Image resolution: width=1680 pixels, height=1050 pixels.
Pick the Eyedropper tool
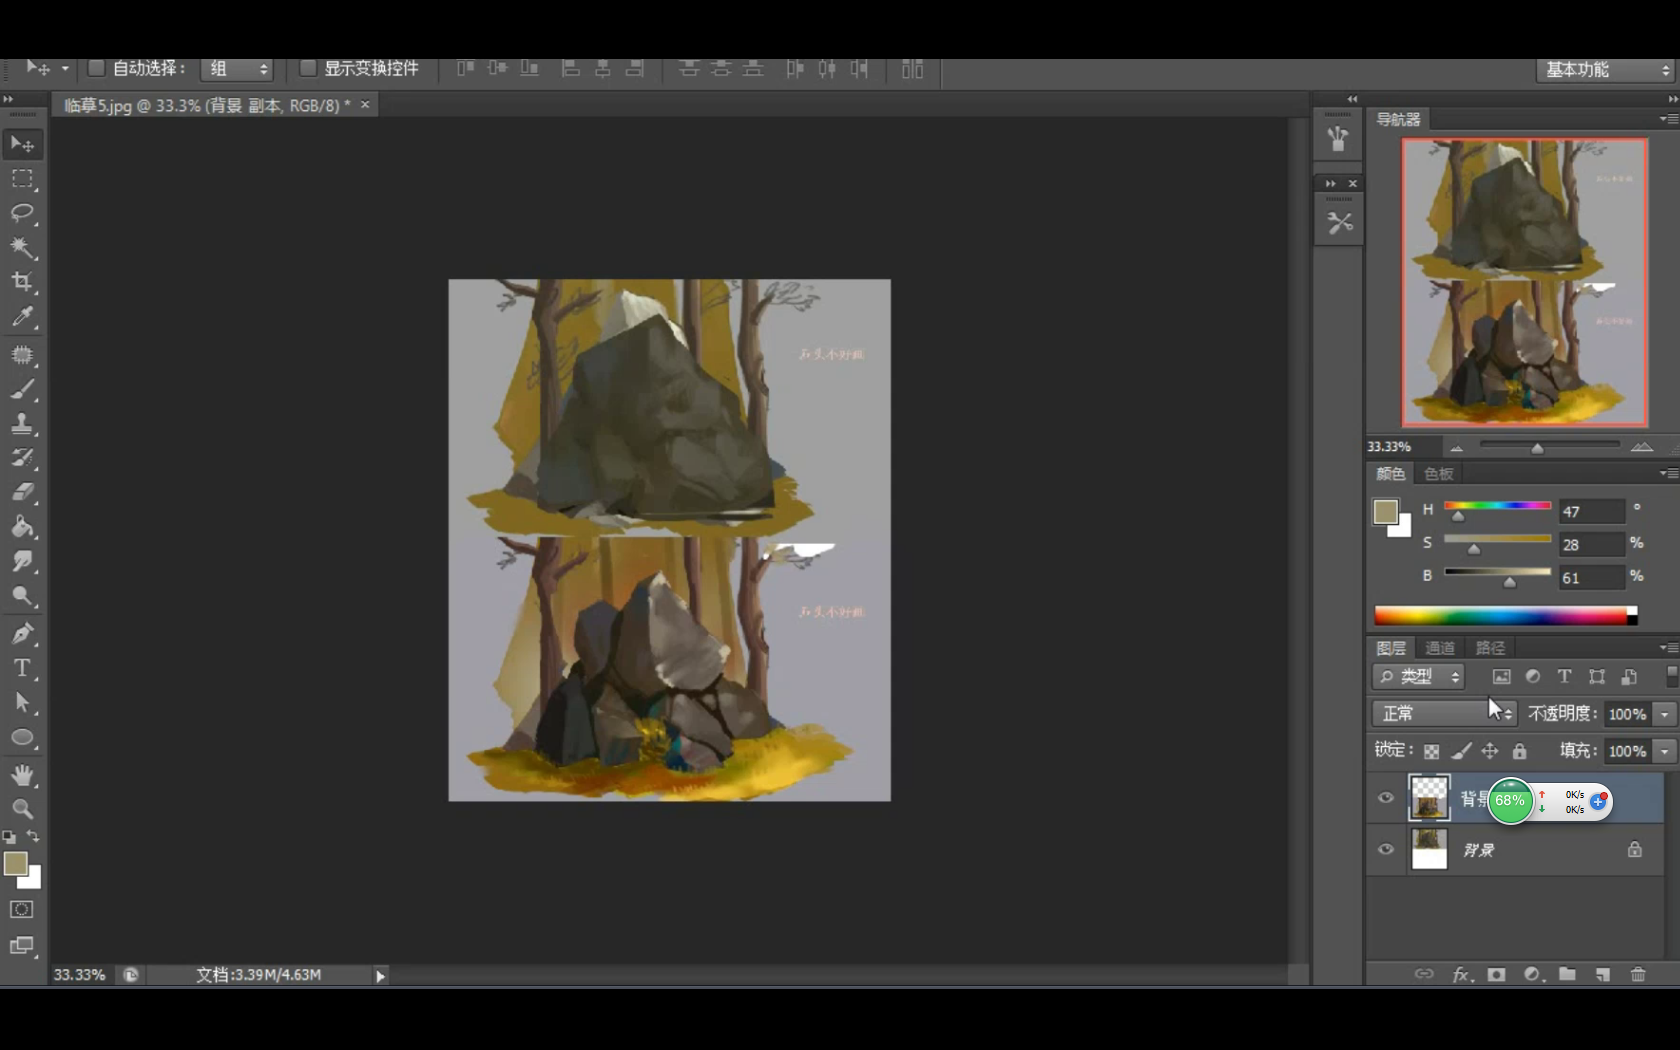coord(22,317)
